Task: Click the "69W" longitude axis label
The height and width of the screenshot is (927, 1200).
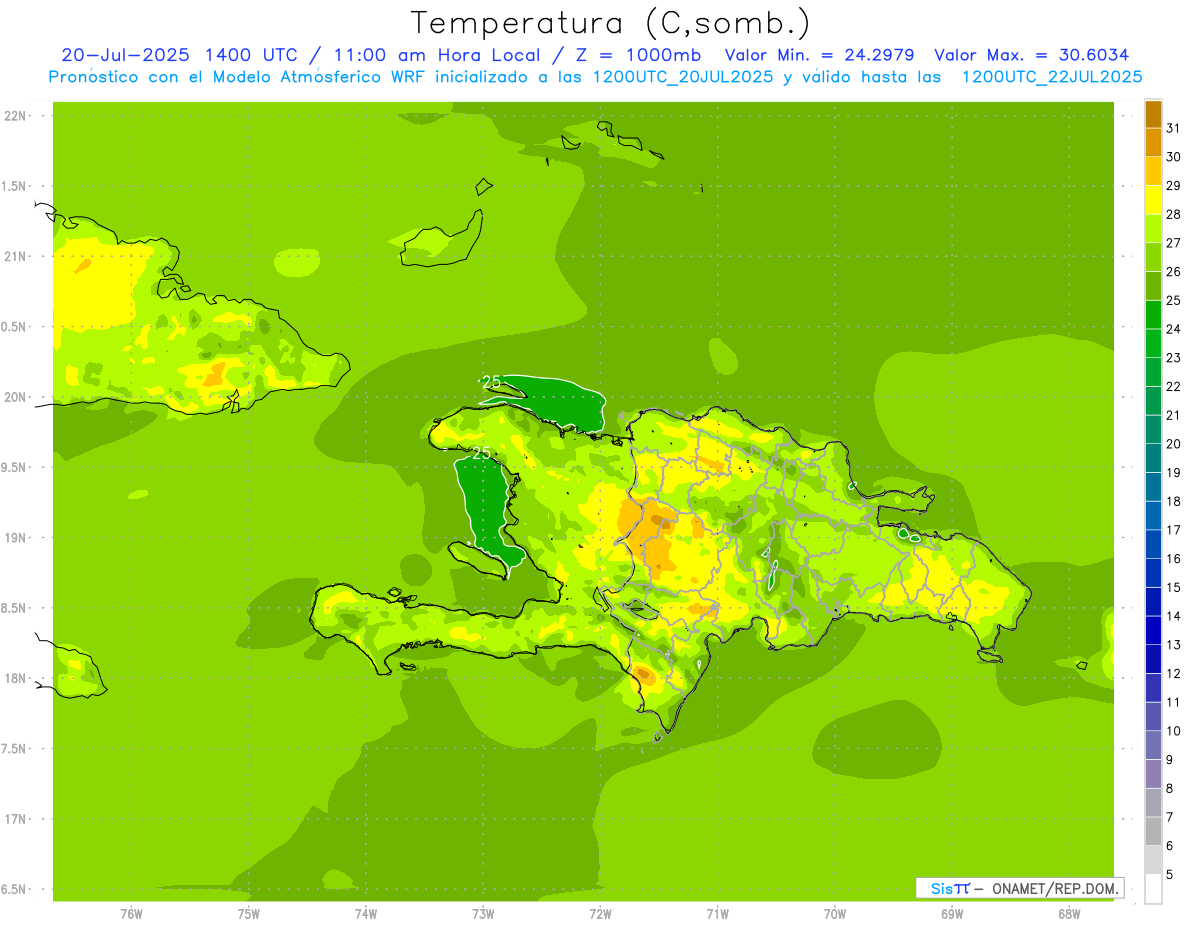Action: 952,914
